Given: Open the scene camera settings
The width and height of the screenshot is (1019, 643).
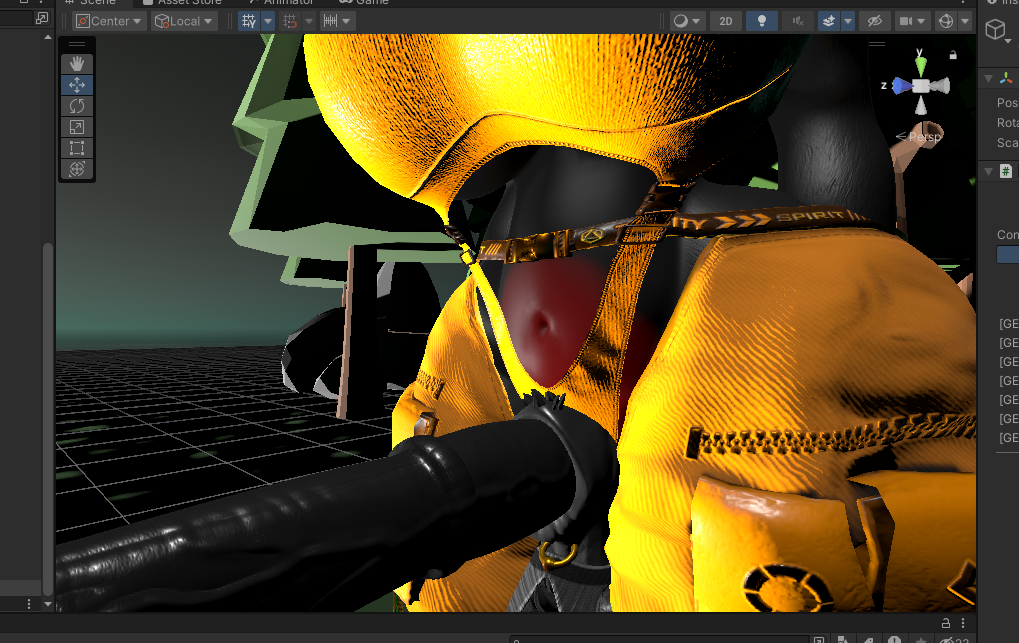Looking at the screenshot, I should point(912,21).
